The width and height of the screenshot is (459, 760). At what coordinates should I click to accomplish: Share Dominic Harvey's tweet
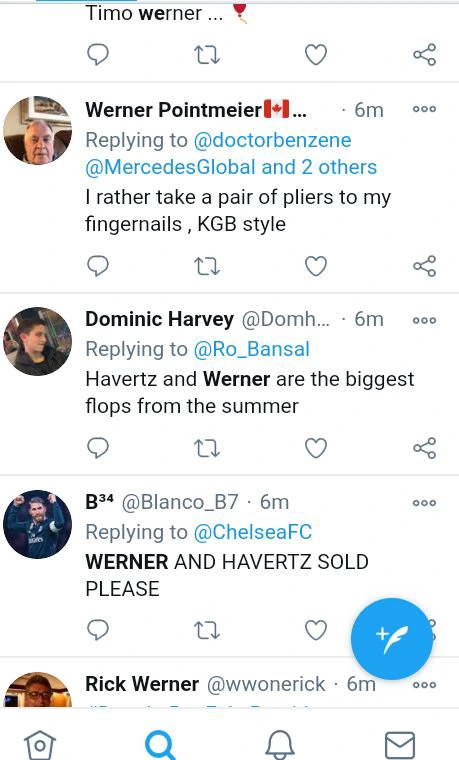pyautogui.click(x=425, y=448)
